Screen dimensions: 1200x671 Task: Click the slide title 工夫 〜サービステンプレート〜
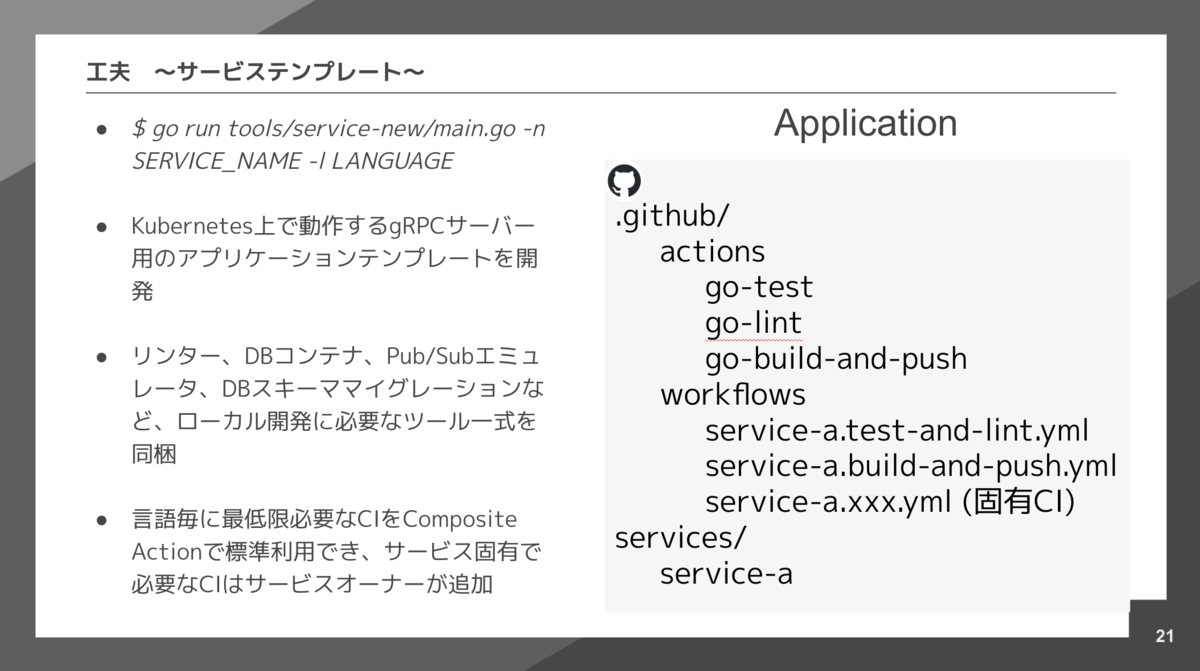coord(255,72)
